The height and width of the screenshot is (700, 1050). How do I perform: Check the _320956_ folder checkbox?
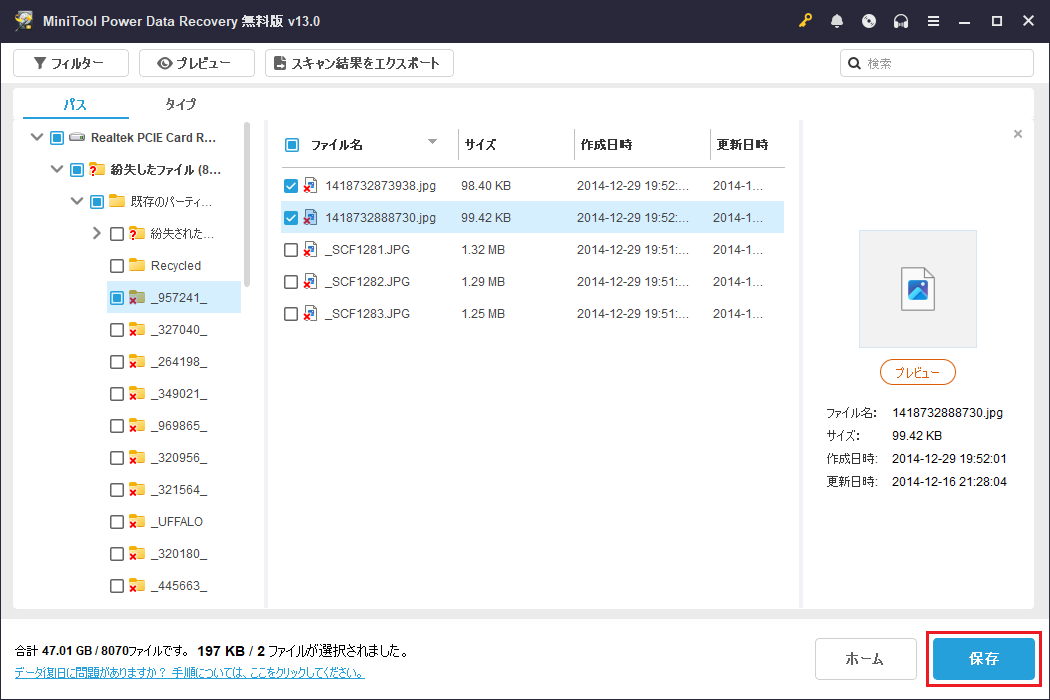click(x=117, y=458)
